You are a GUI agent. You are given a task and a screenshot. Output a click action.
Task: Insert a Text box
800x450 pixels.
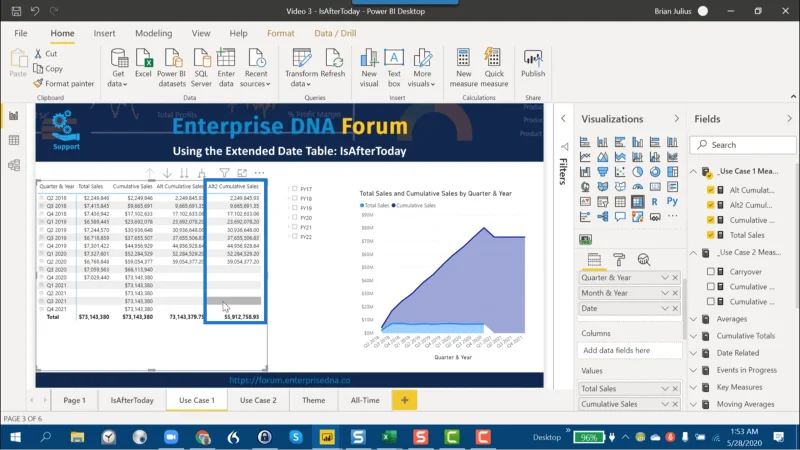[394, 67]
